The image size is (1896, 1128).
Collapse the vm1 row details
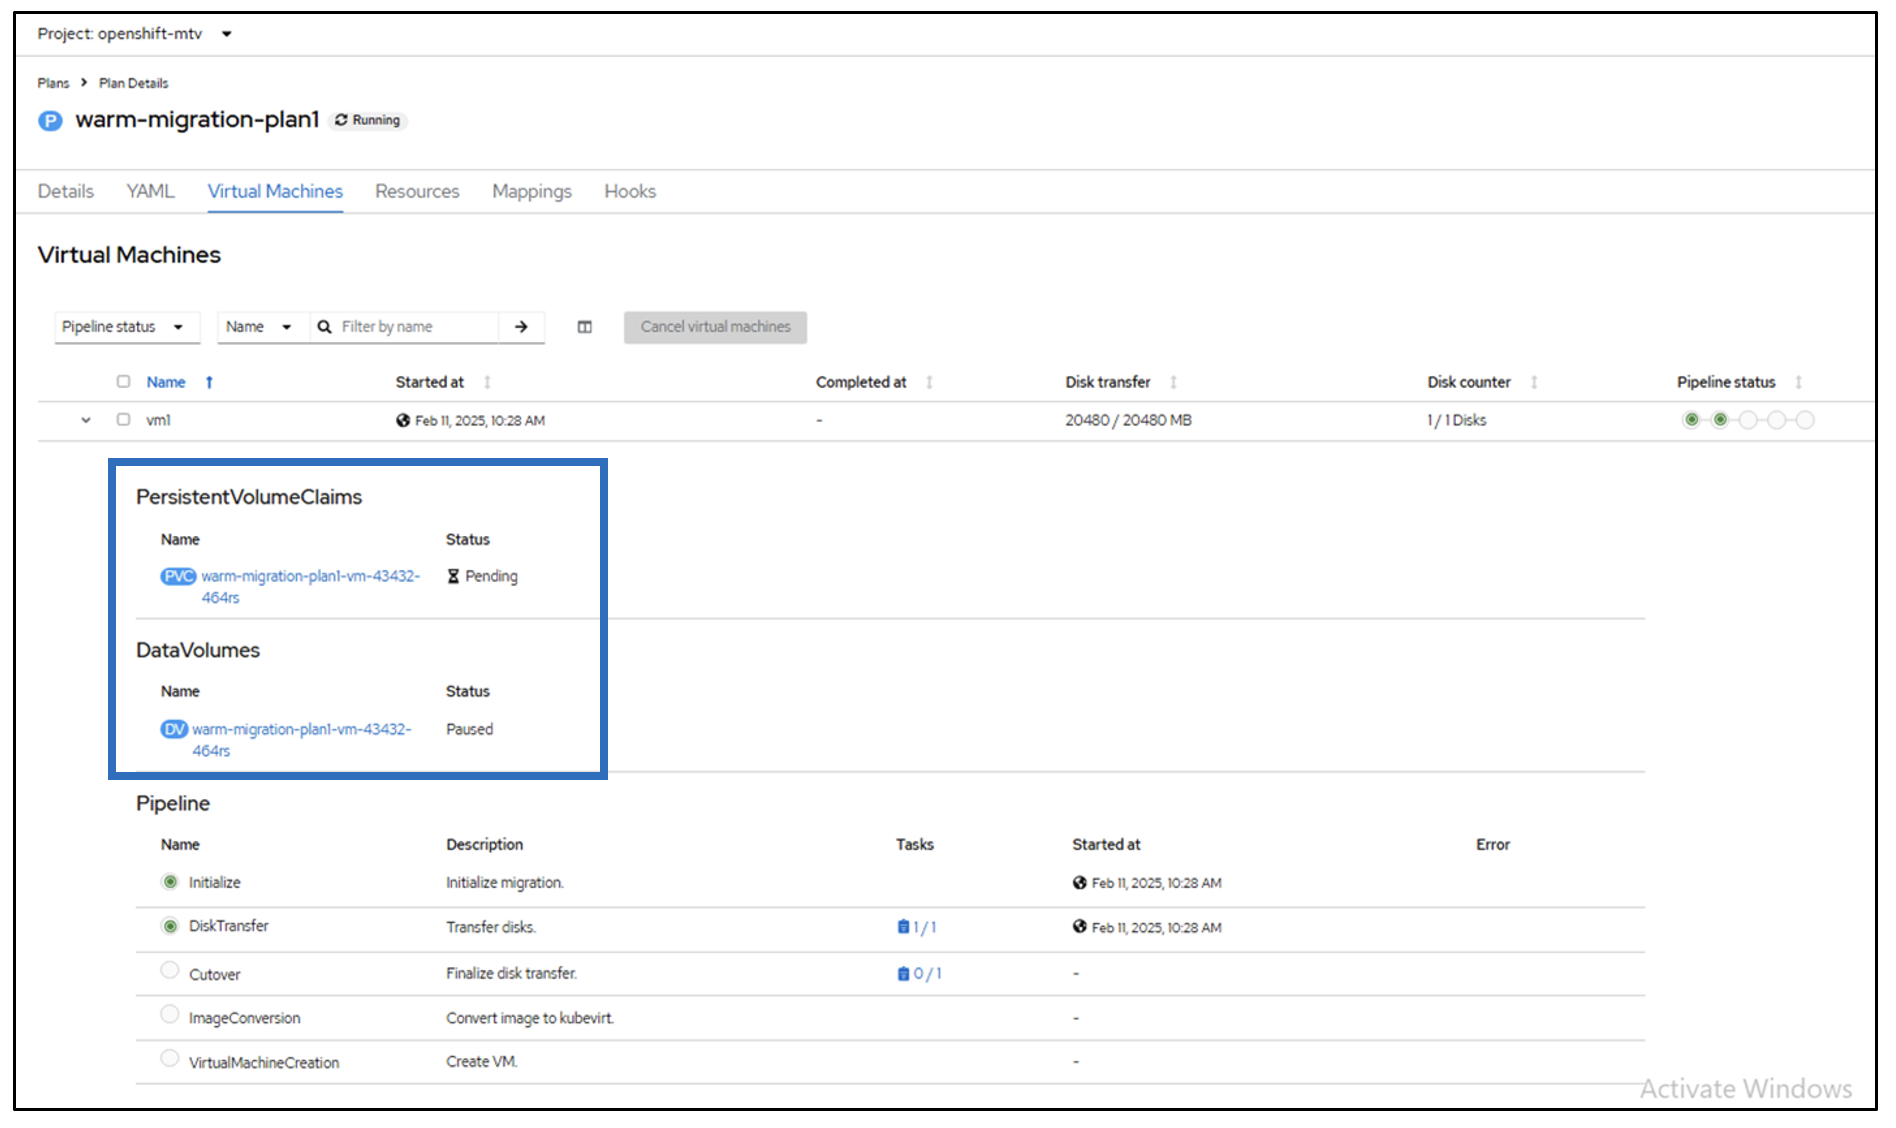point(86,420)
